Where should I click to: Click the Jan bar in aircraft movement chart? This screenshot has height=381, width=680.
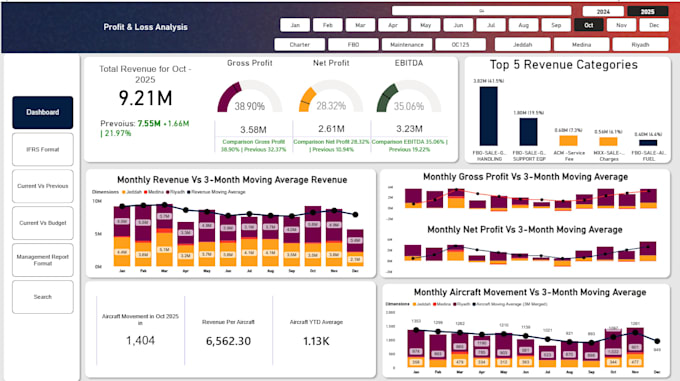click(x=416, y=348)
